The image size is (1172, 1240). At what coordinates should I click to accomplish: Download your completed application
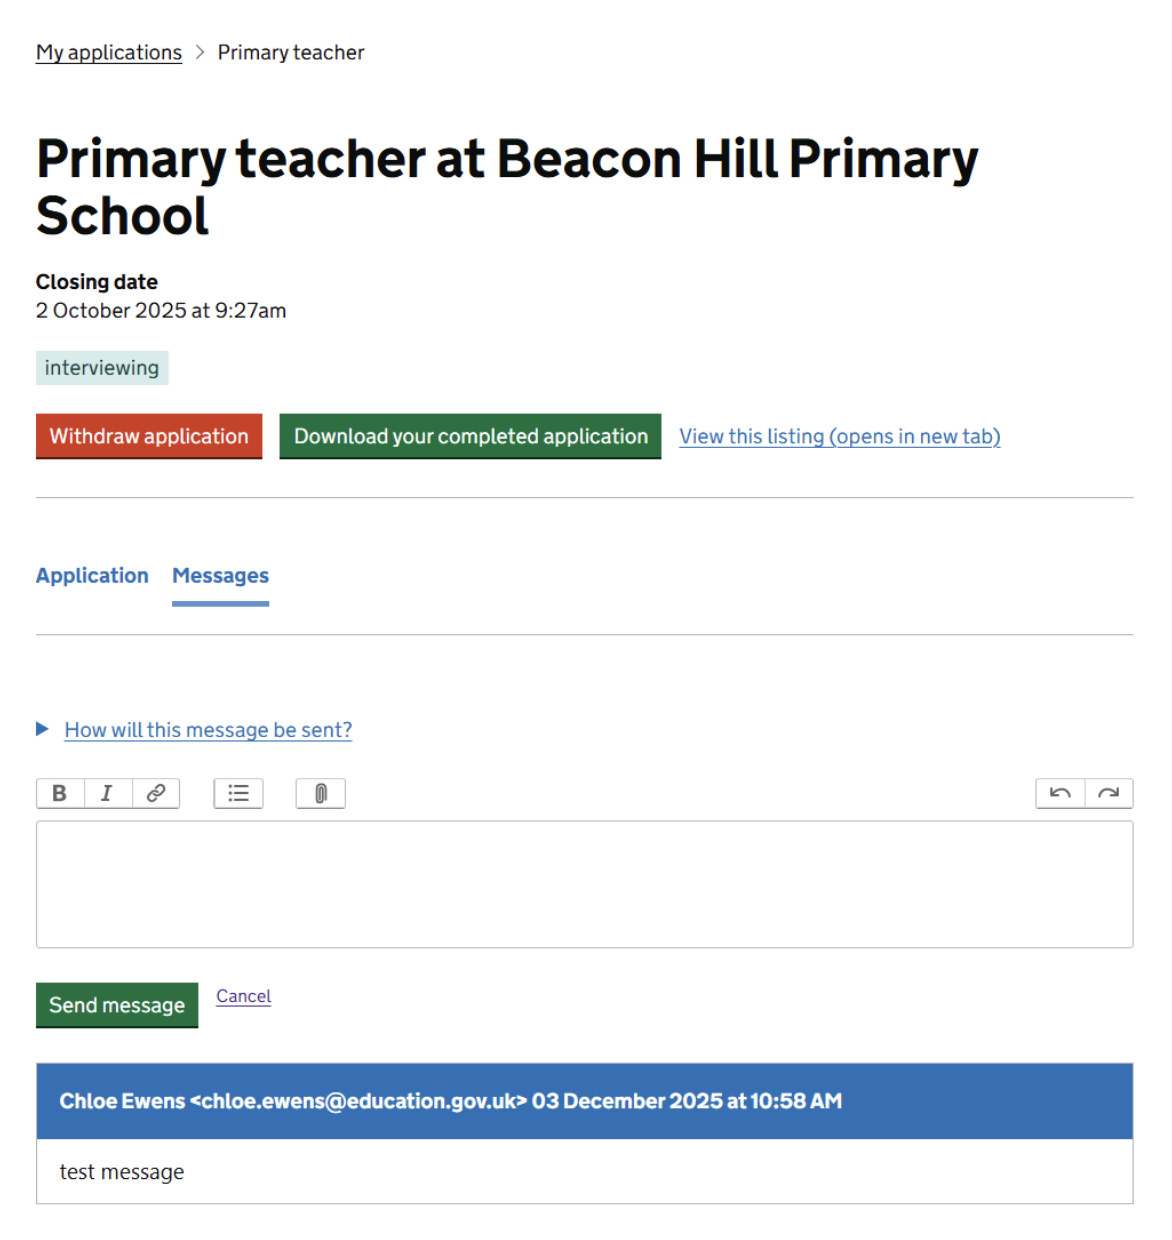pyautogui.click(x=470, y=436)
